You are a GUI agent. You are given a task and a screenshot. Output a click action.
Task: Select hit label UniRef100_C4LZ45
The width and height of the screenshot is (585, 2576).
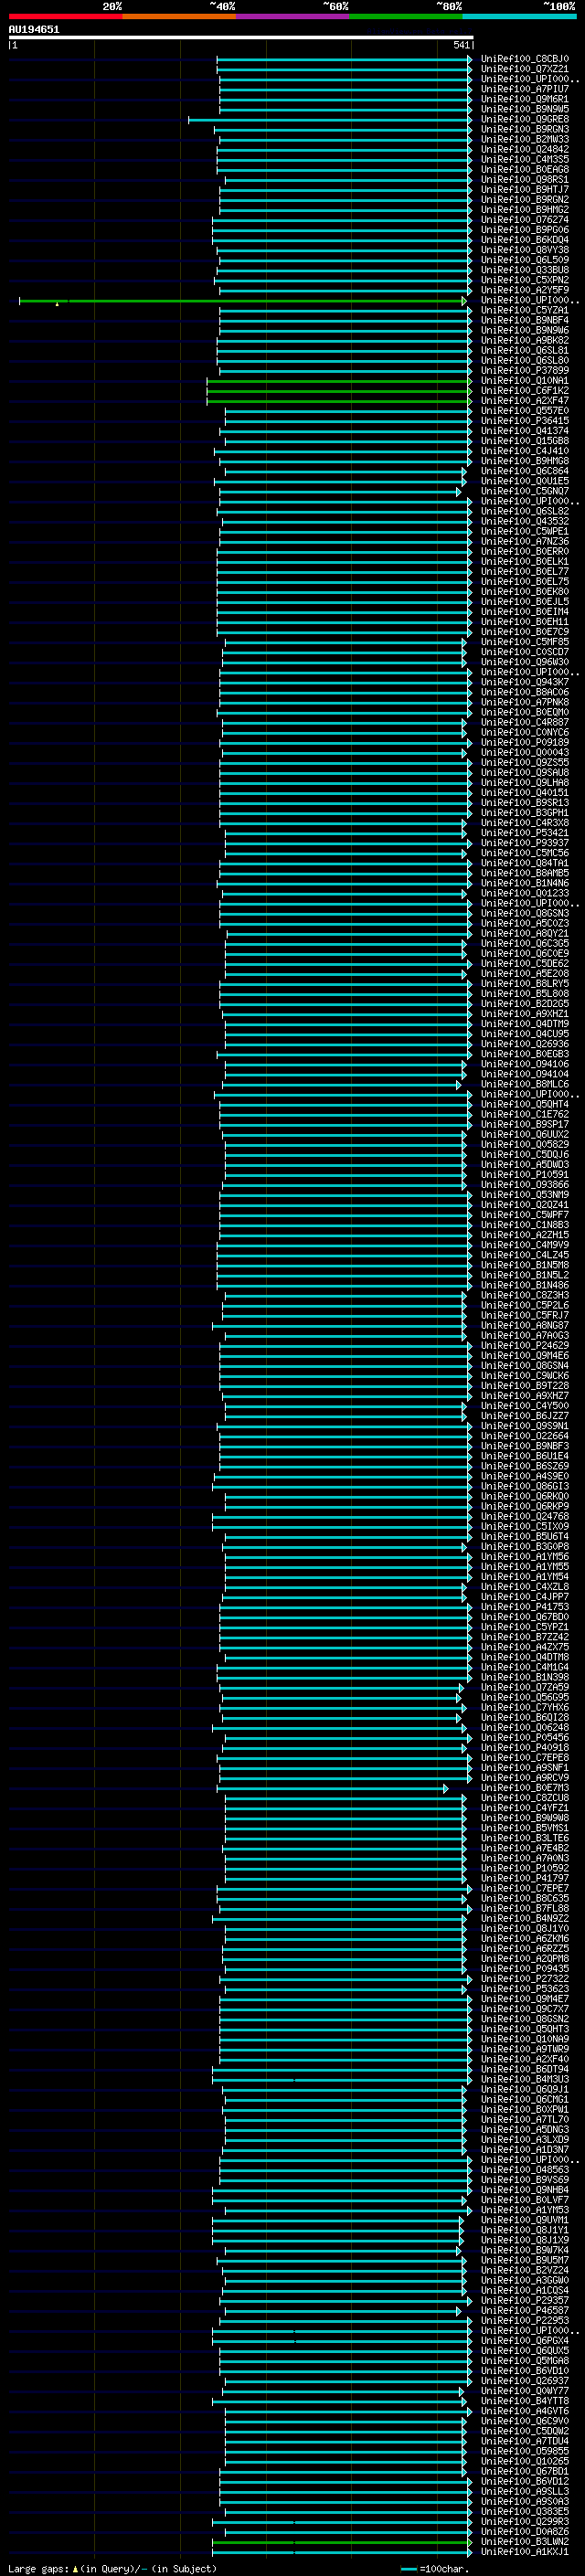pyautogui.click(x=524, y=1255)
